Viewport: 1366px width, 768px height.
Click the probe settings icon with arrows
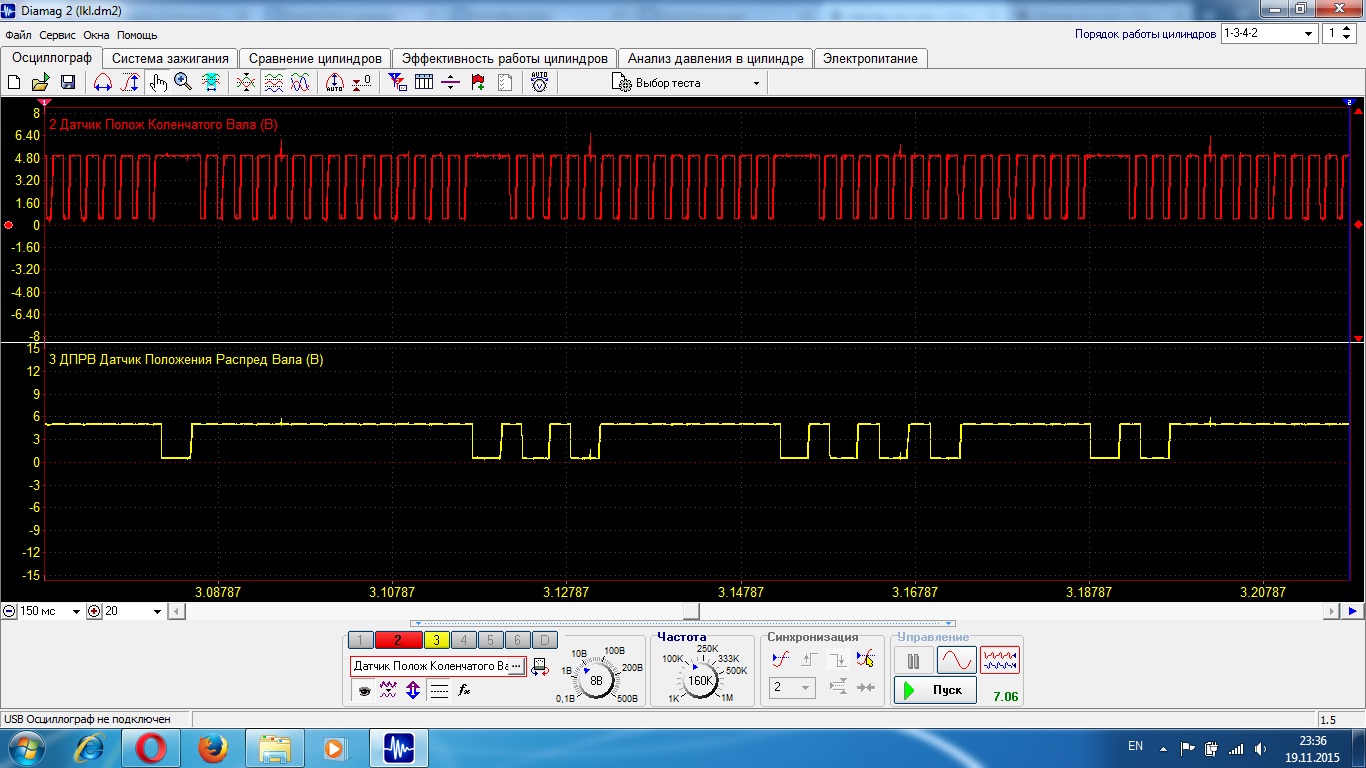pos(540,666)
